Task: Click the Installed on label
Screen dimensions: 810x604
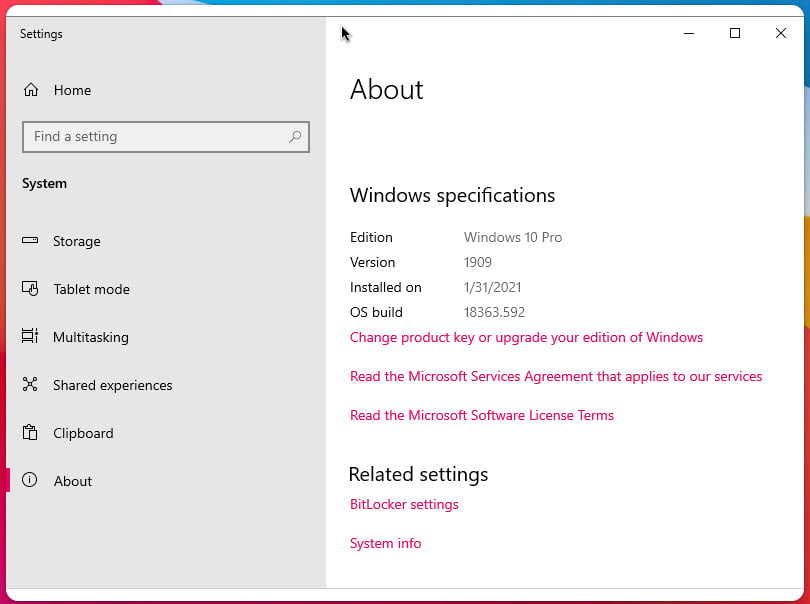Action: tap(386, 287)
